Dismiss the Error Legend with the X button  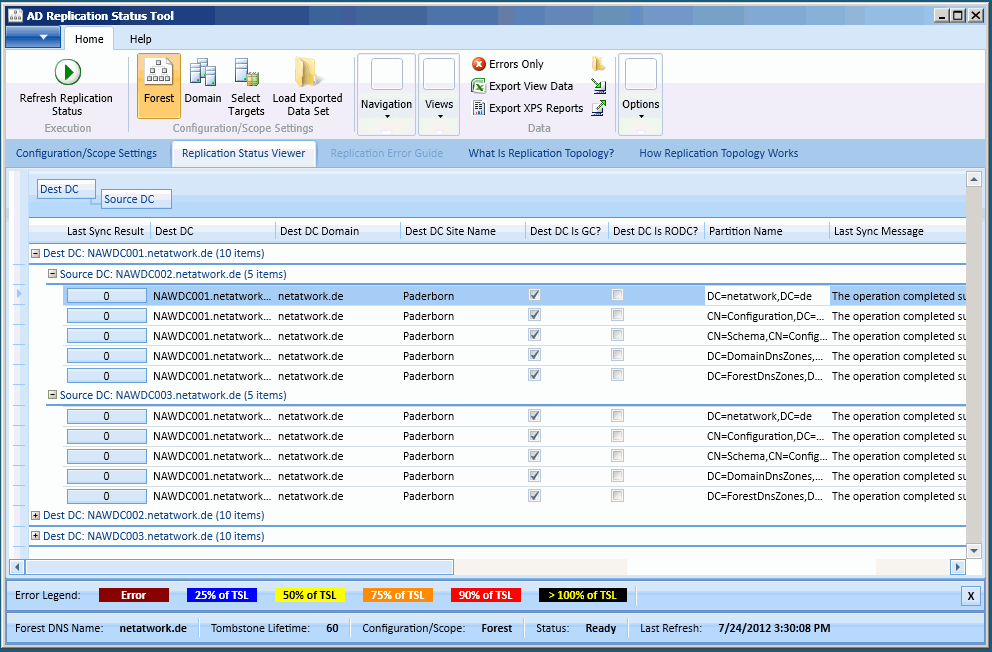pyautogui.click(x=970, y=594)
